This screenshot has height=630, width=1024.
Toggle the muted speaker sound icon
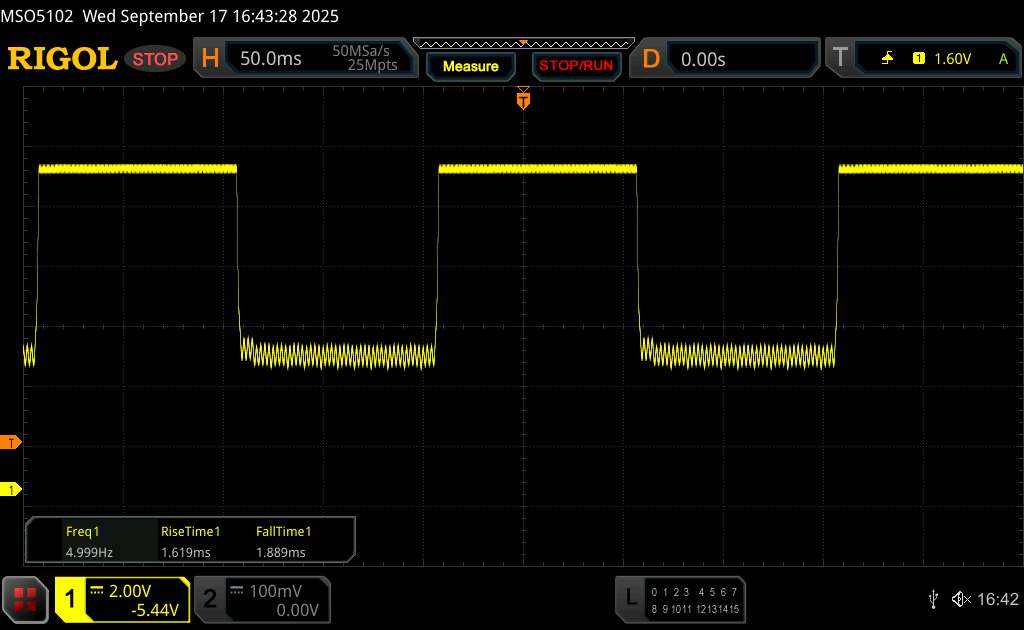tap(960, 598)
